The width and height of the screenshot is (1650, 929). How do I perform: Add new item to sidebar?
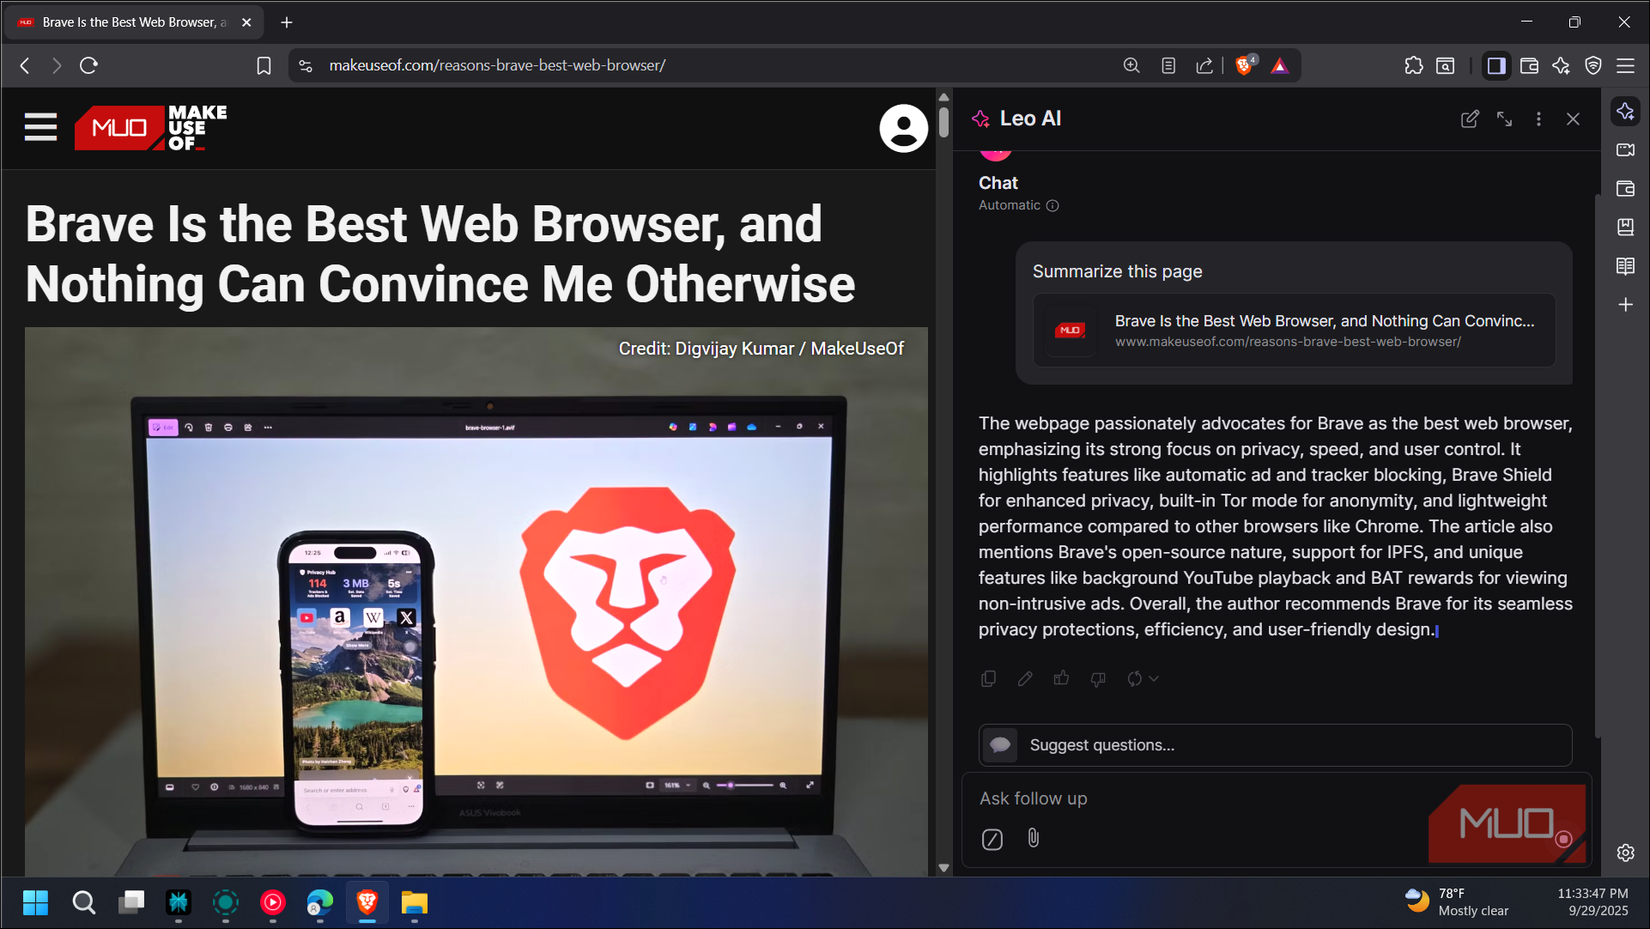[1626, 304]
